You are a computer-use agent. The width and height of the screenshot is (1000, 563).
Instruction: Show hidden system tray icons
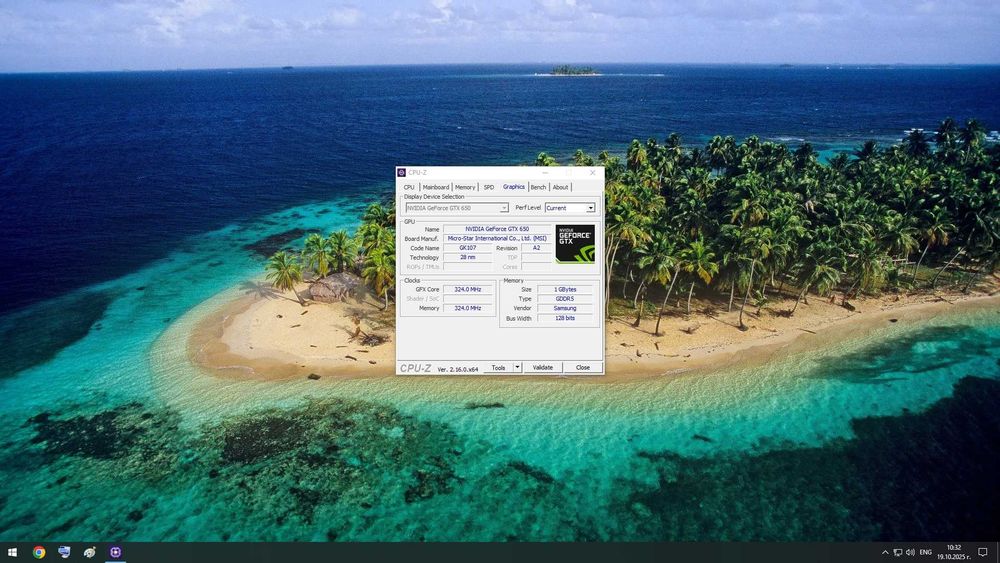885,552
